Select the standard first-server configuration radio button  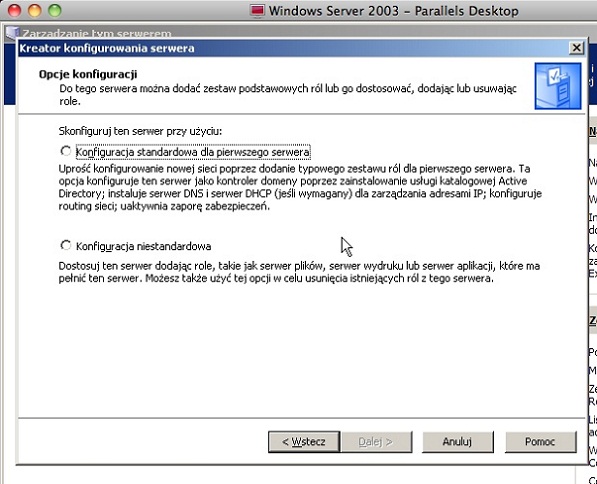(x=66, y=151)
